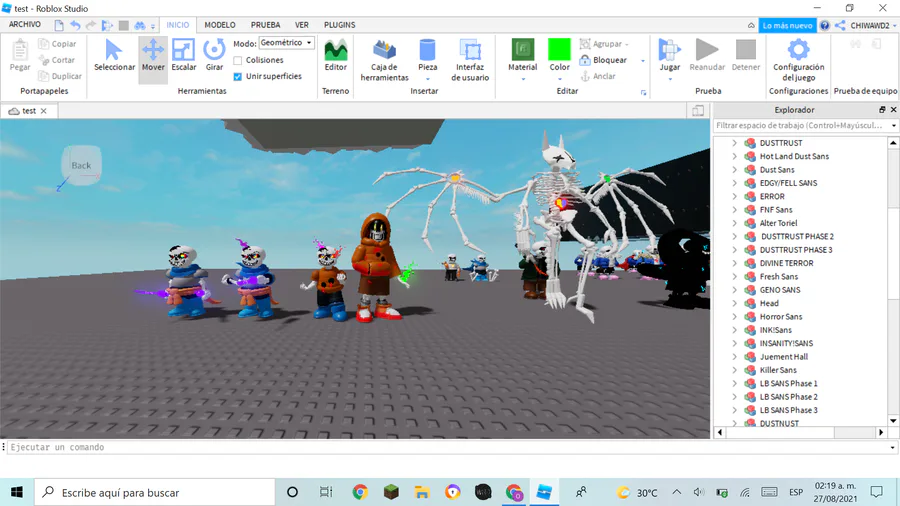Close the test document tab
900x506 pixels.
pyautogui.click(x=44, y=111)
